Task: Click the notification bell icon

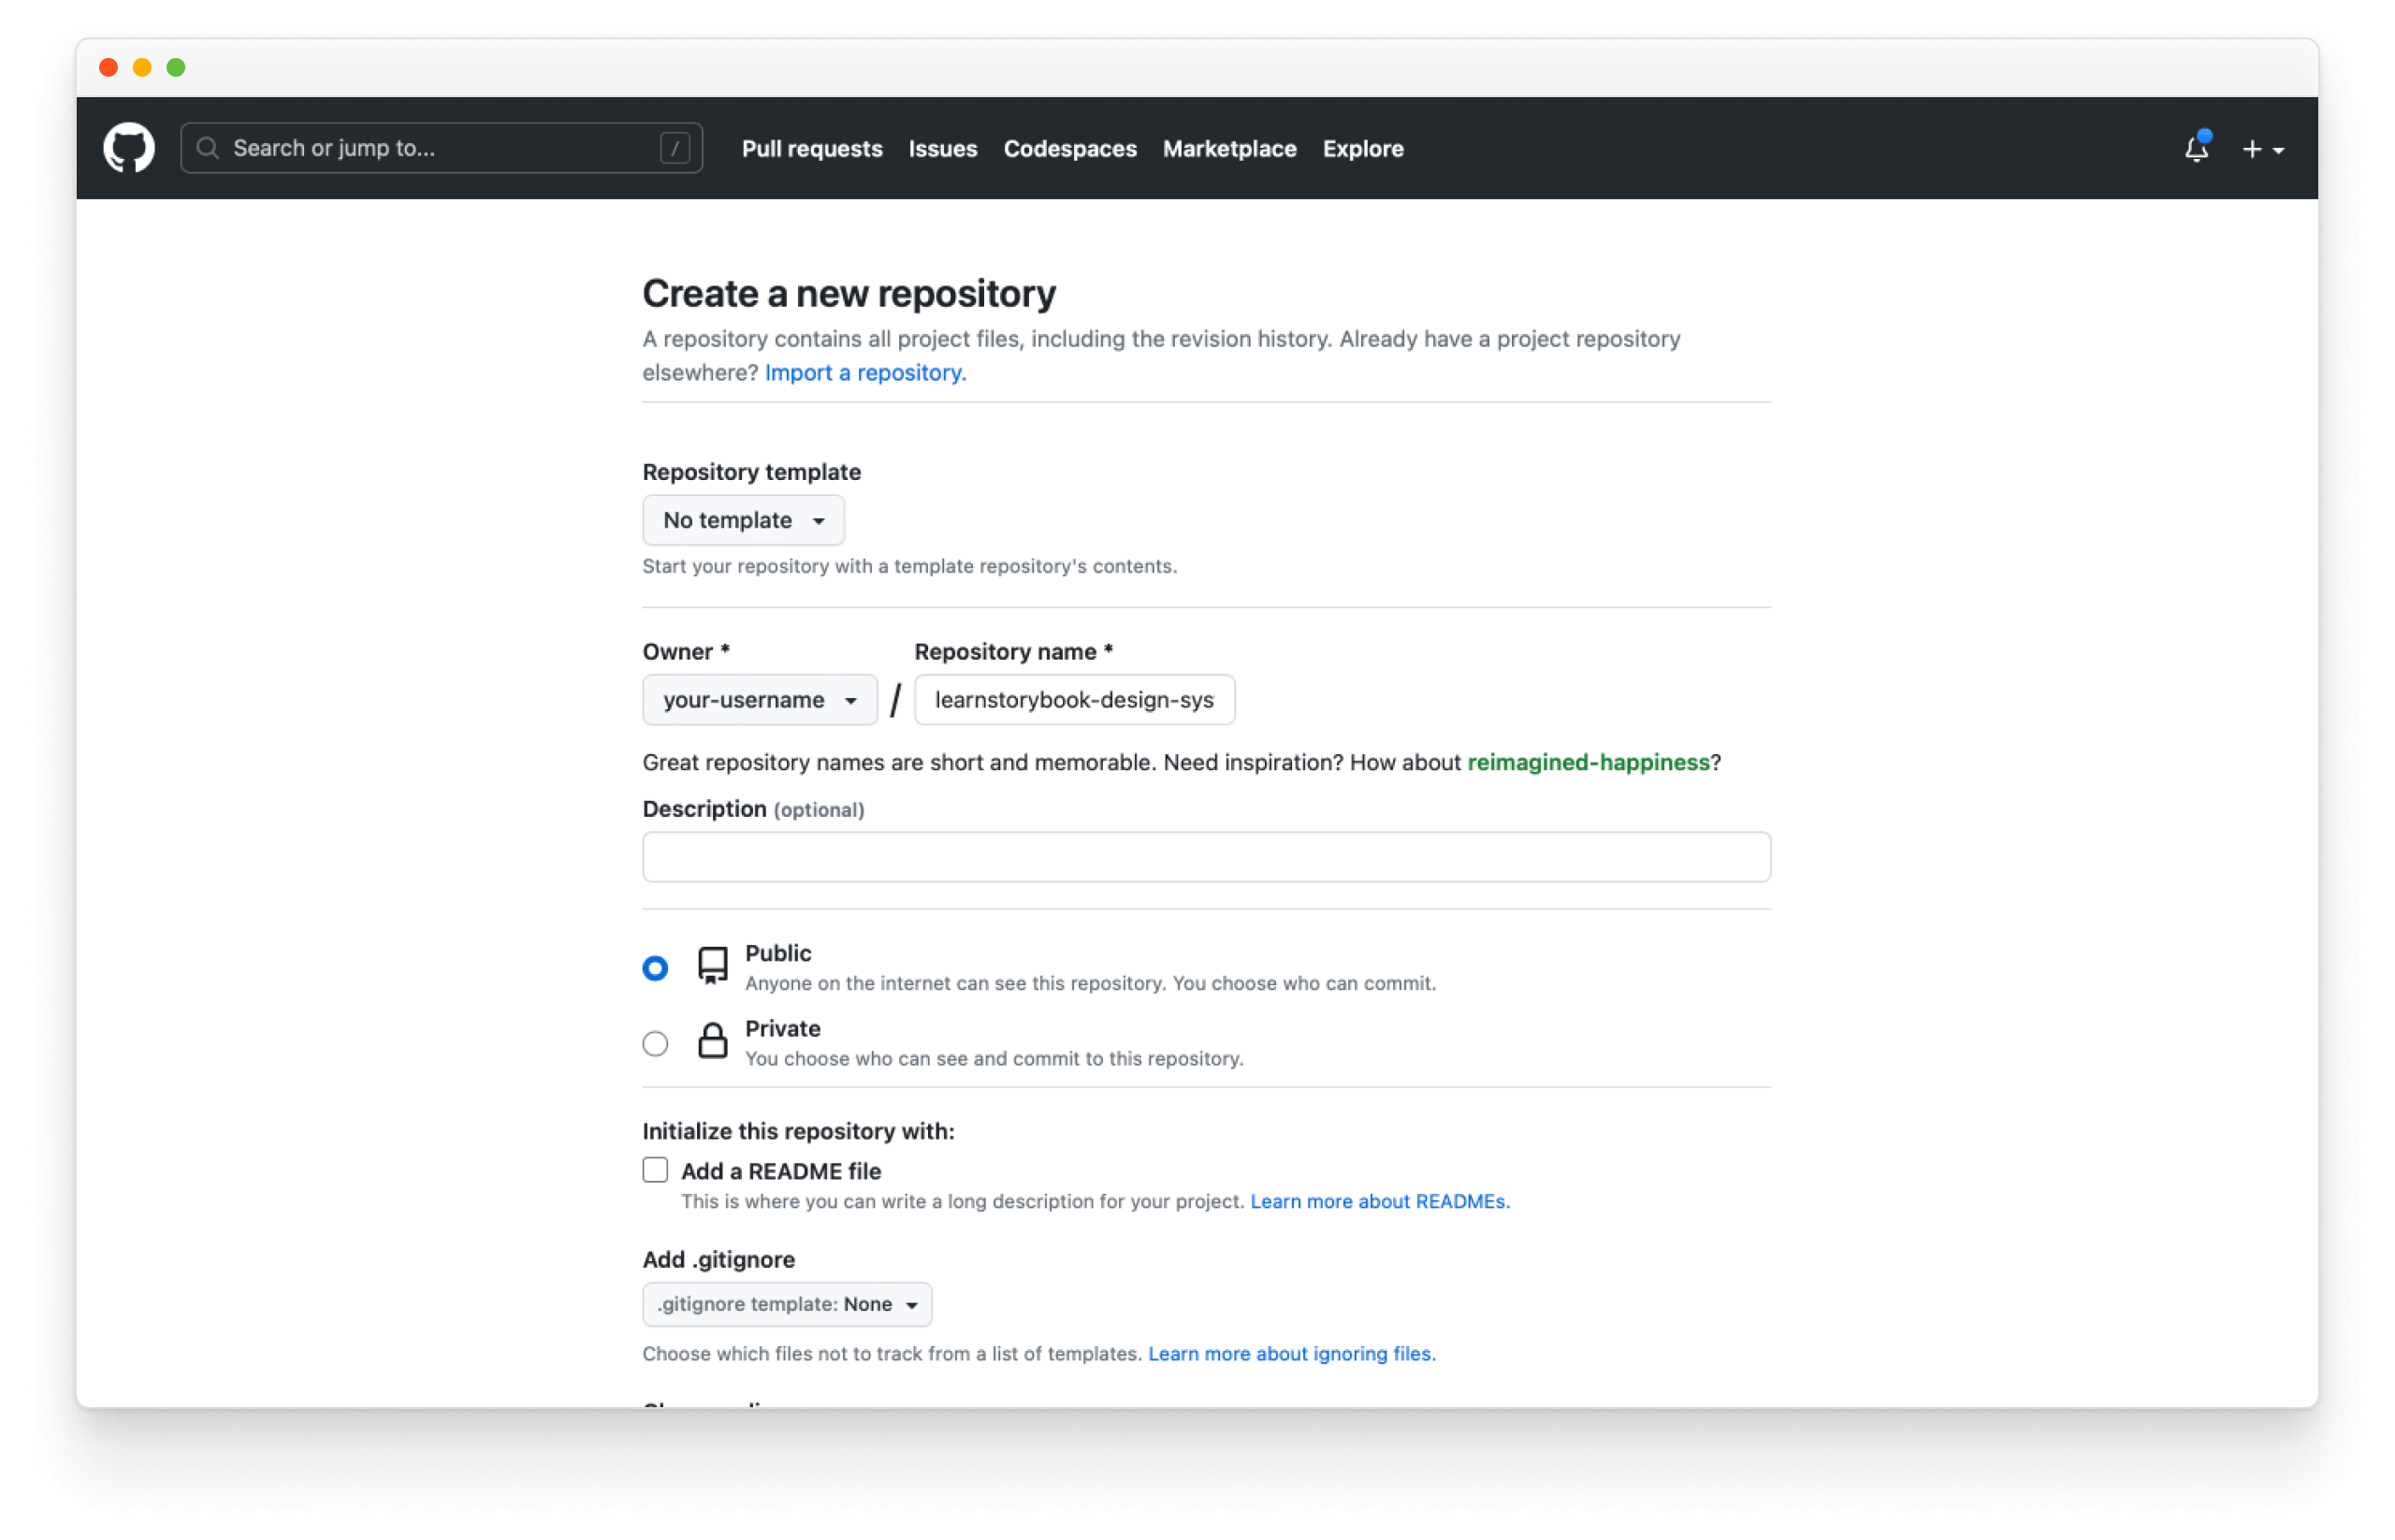Action: click(2194, 149)
